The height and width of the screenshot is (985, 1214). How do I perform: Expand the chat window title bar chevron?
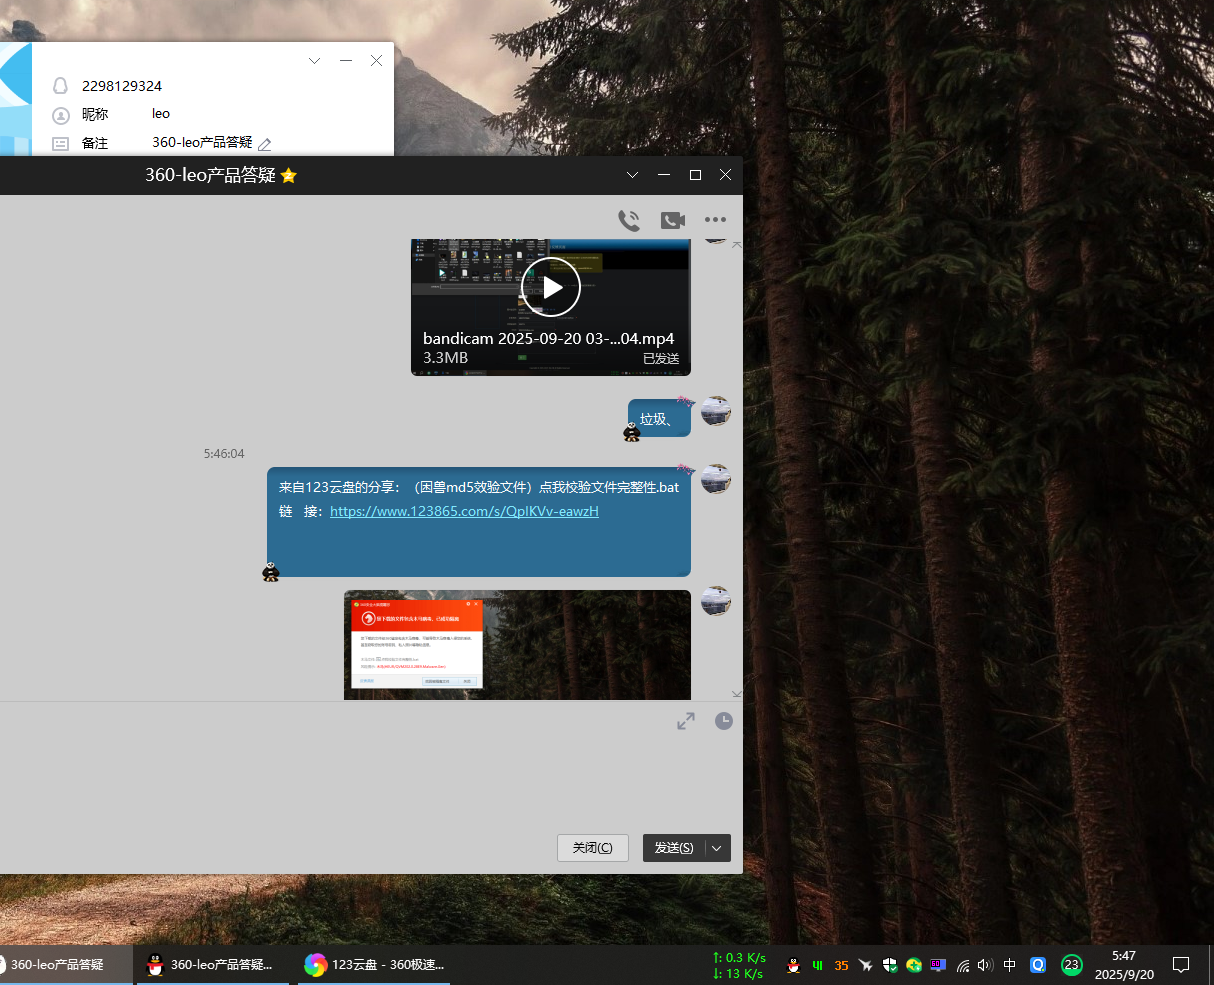click(x=632, y=175)
